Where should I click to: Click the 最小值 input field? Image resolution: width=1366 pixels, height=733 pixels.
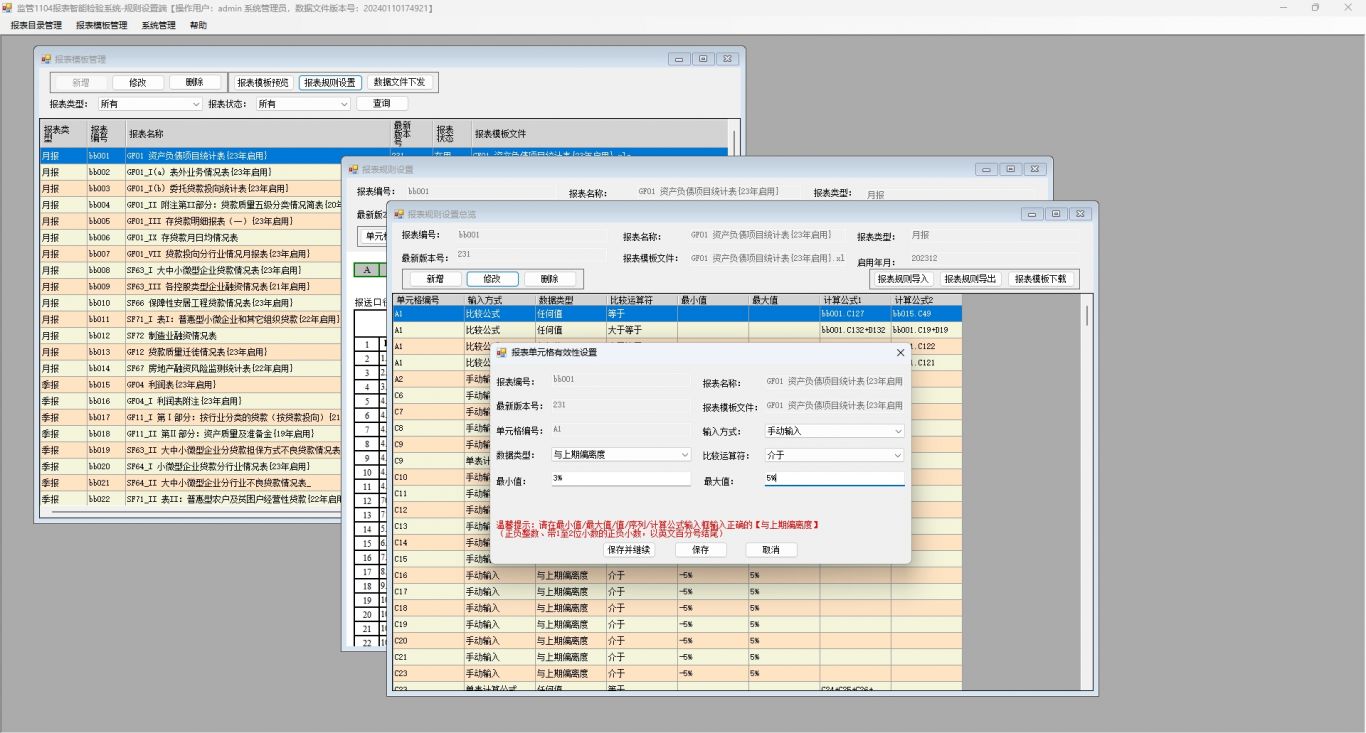point(621,479)
